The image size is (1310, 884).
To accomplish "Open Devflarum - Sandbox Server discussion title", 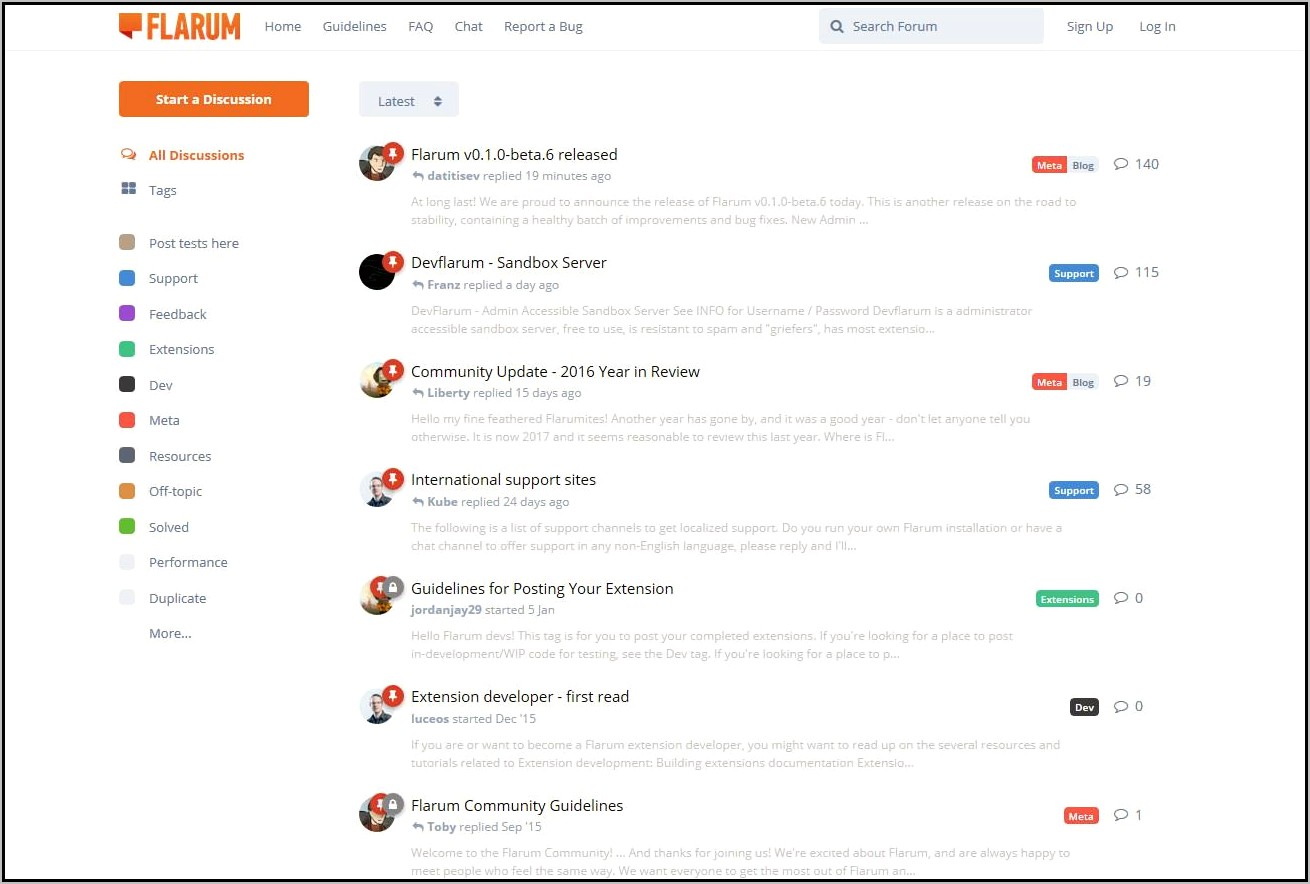I will coord(509,262).
